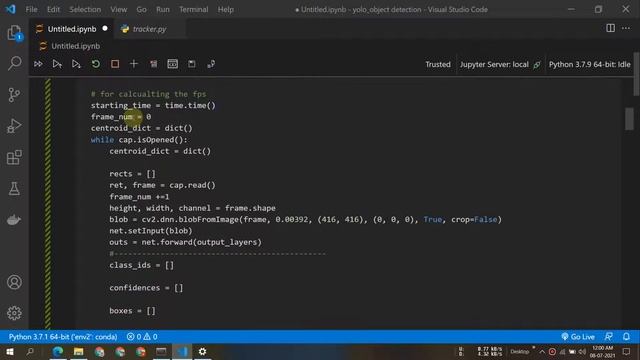The height and width of the screenshot is (360, 640).
Task: Open the View menu
Action: click(118, 9)
